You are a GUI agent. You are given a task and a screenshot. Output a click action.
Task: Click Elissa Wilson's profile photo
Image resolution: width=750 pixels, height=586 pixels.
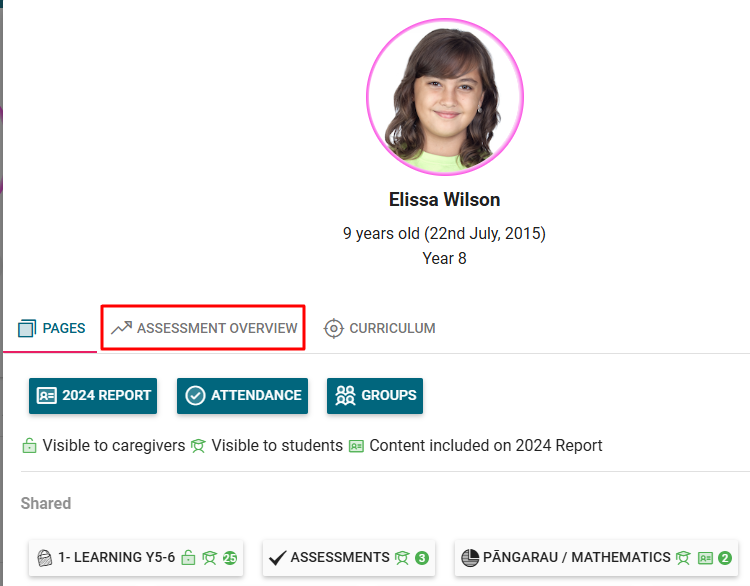(444, 97)
